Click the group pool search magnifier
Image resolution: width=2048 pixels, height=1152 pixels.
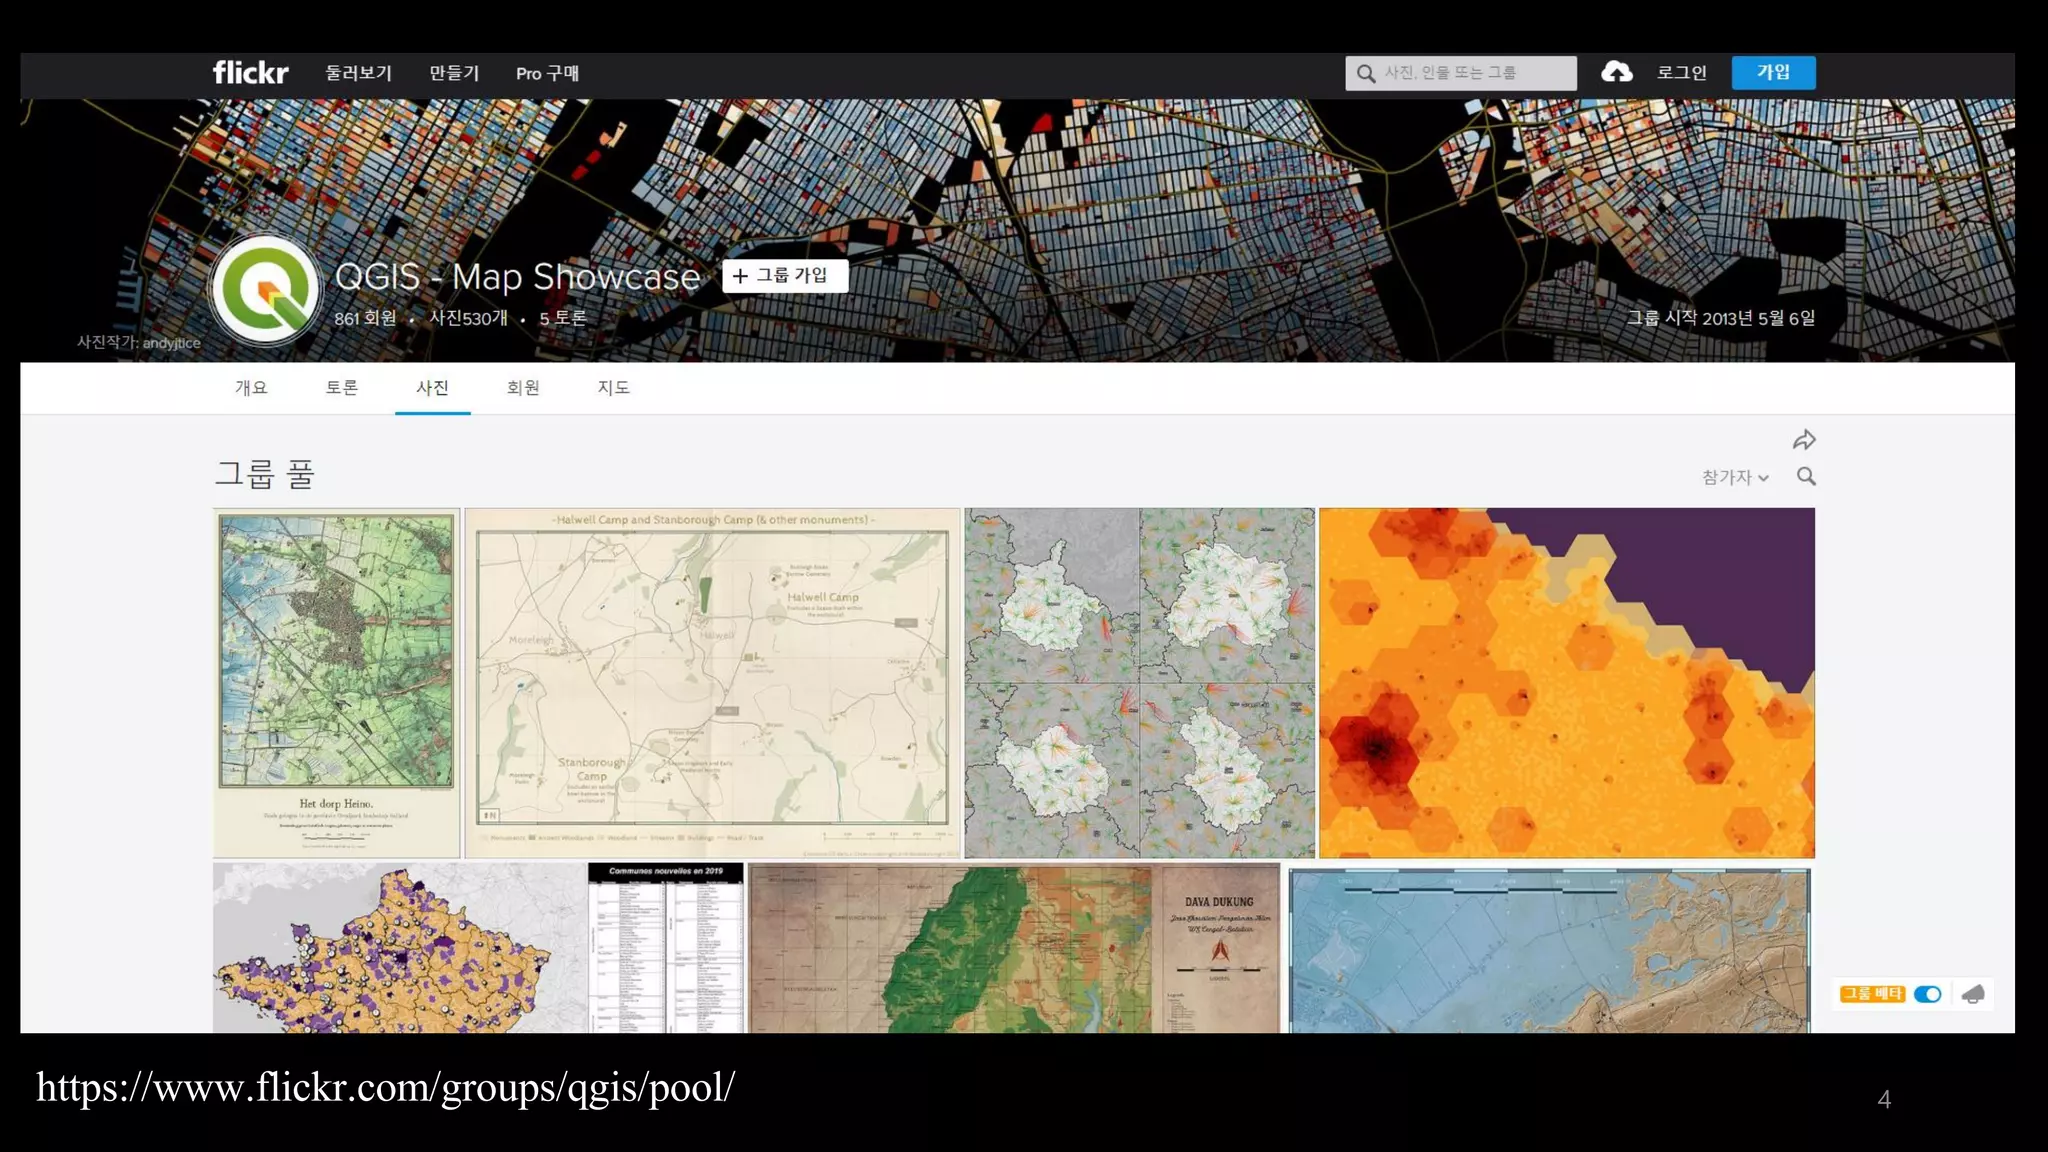coord(1806,477)
